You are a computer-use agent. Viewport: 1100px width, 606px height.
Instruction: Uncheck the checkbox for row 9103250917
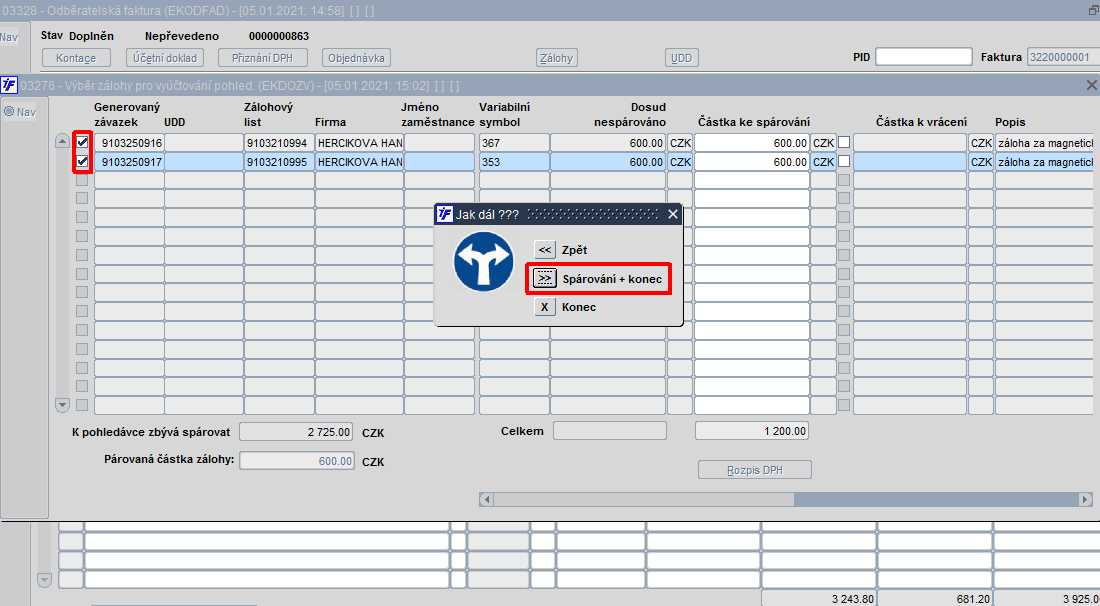tap(82, 161)
